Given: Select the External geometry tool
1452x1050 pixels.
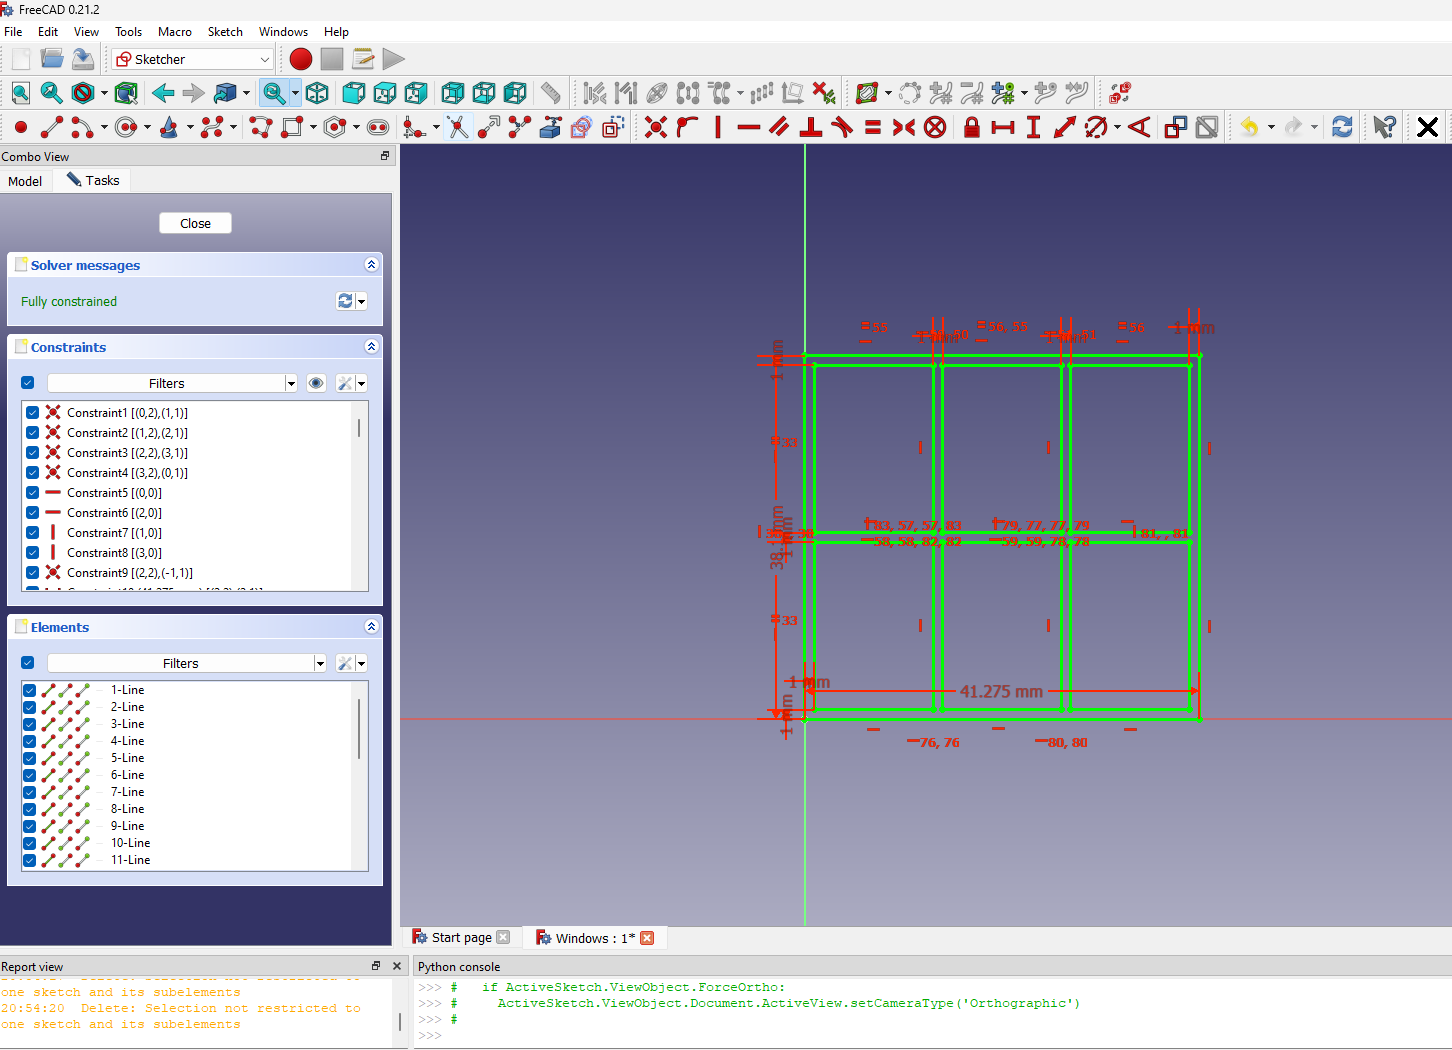Looking at the screenshot, I should [551, 127].
